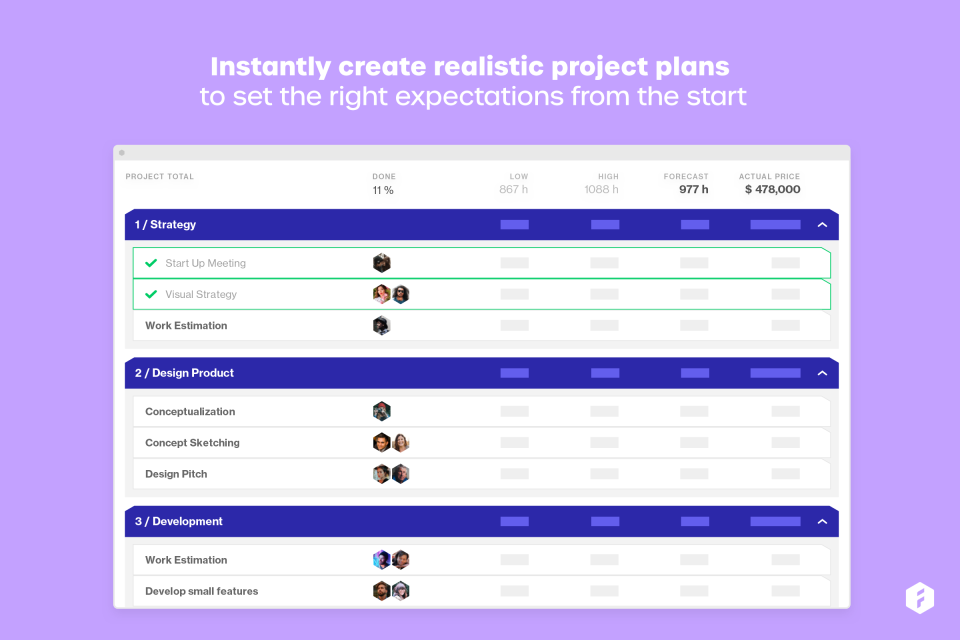This screenshot has width=960, height=640.
Task: Click second avatar on Develop small features
Action: (401, 591)
